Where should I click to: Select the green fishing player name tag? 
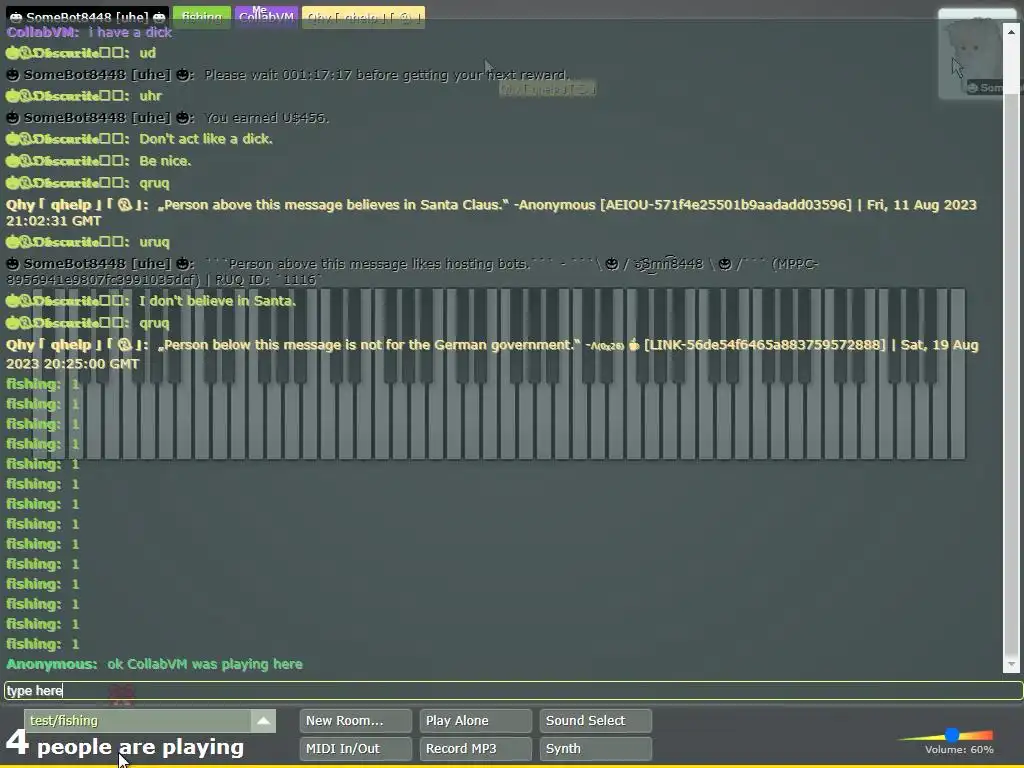[202, 17]
